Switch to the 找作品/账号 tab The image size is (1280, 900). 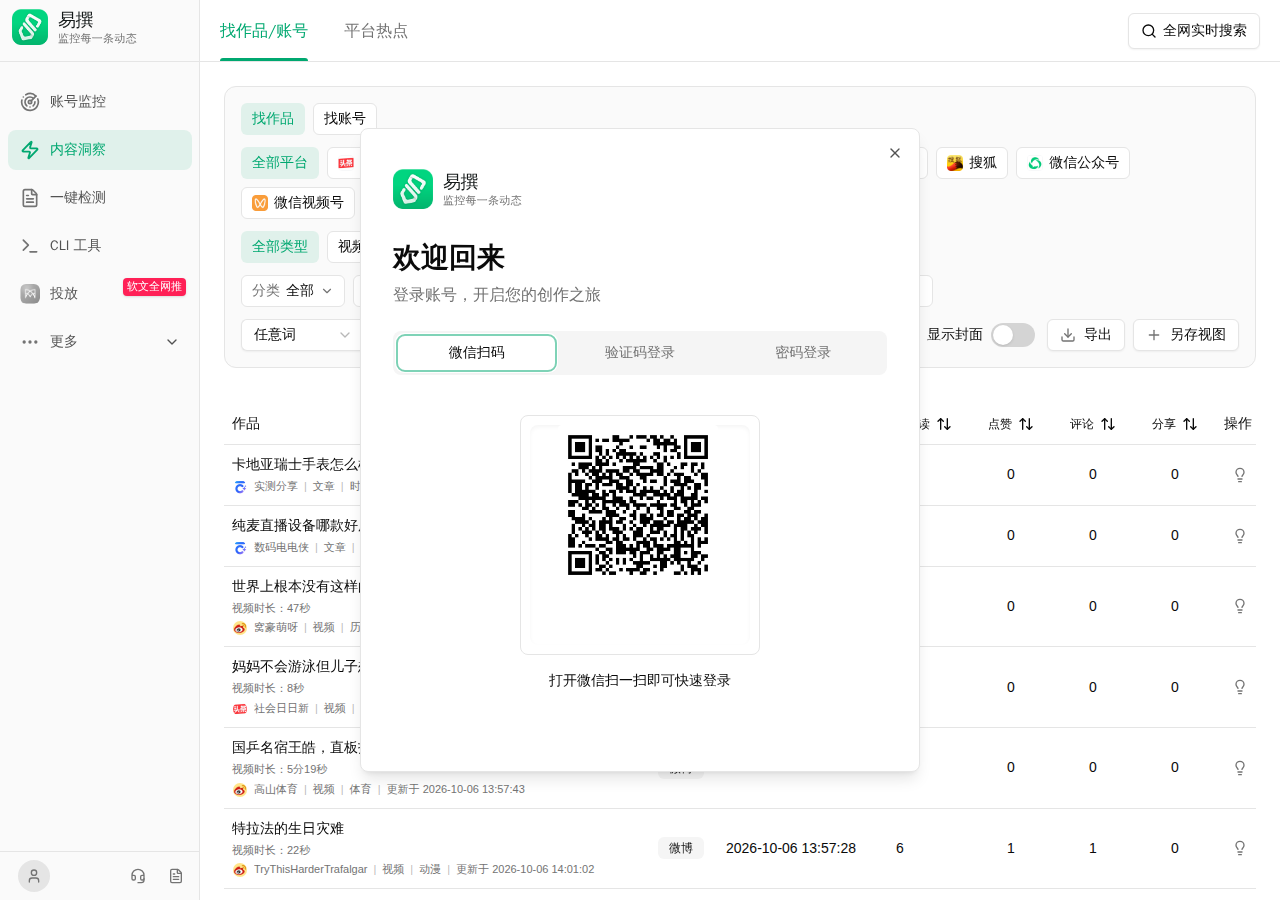point(264,31)
